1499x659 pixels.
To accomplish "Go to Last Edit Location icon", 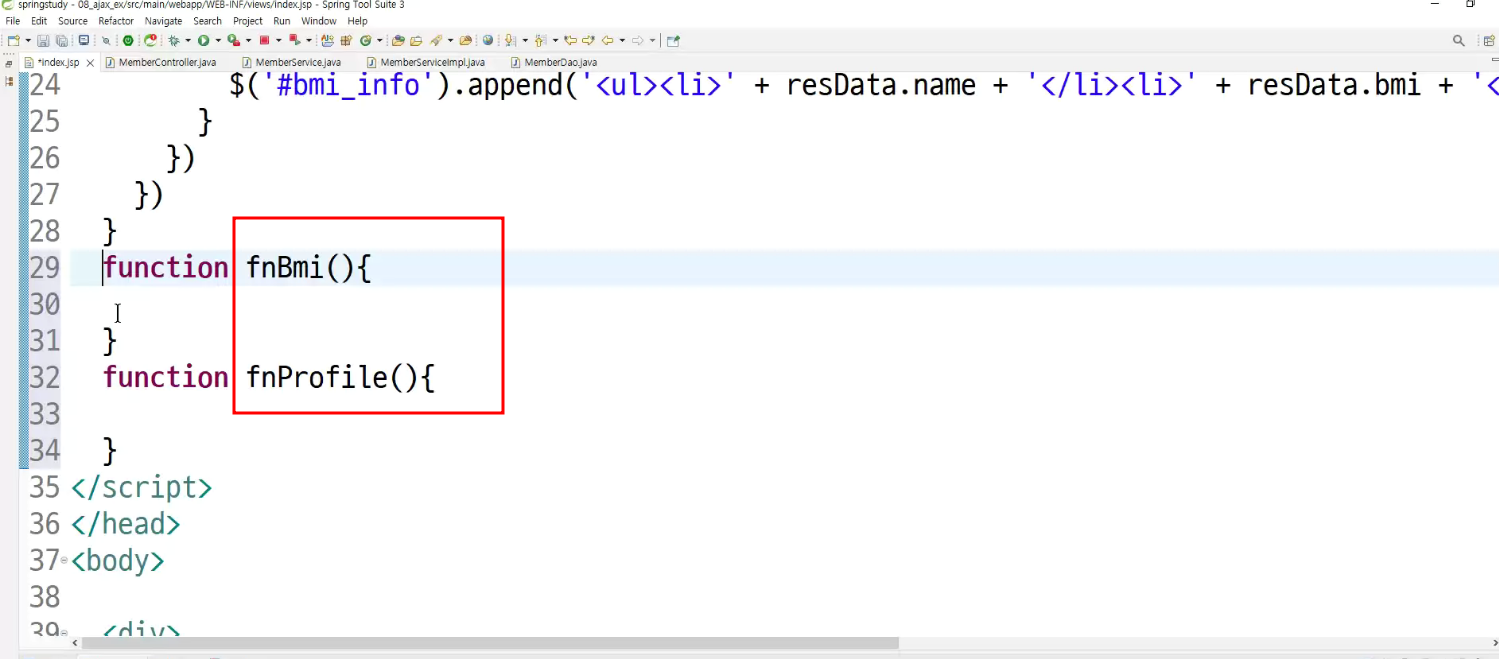I will coord(570,41).
